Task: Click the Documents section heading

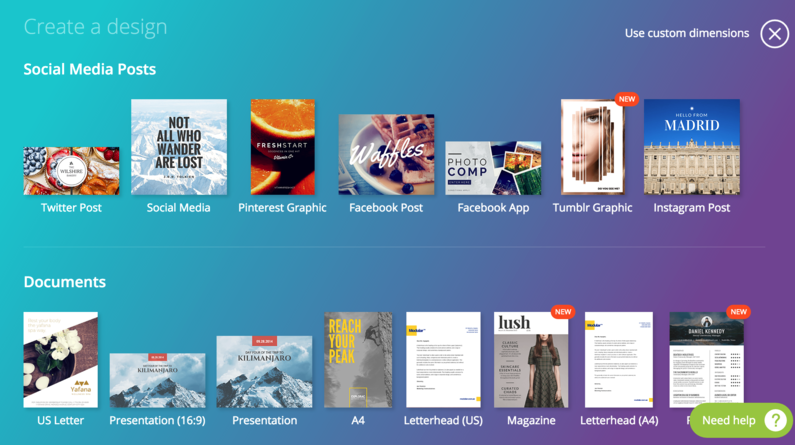Action: pos(64,282)
